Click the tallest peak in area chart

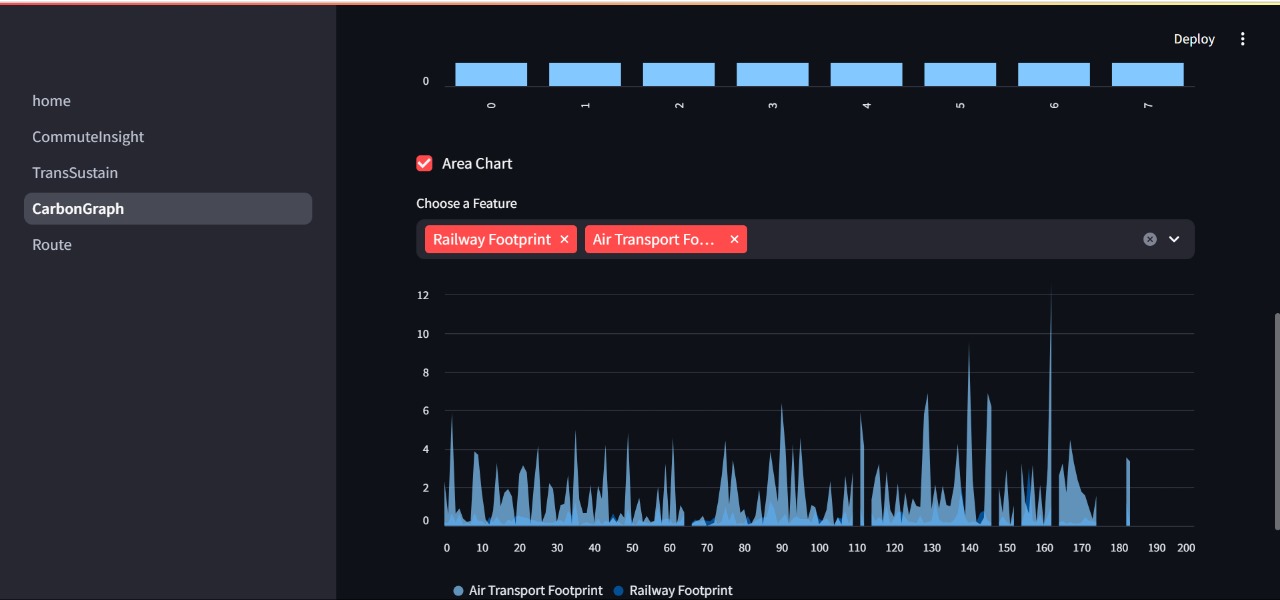(x=1051, y=292)
